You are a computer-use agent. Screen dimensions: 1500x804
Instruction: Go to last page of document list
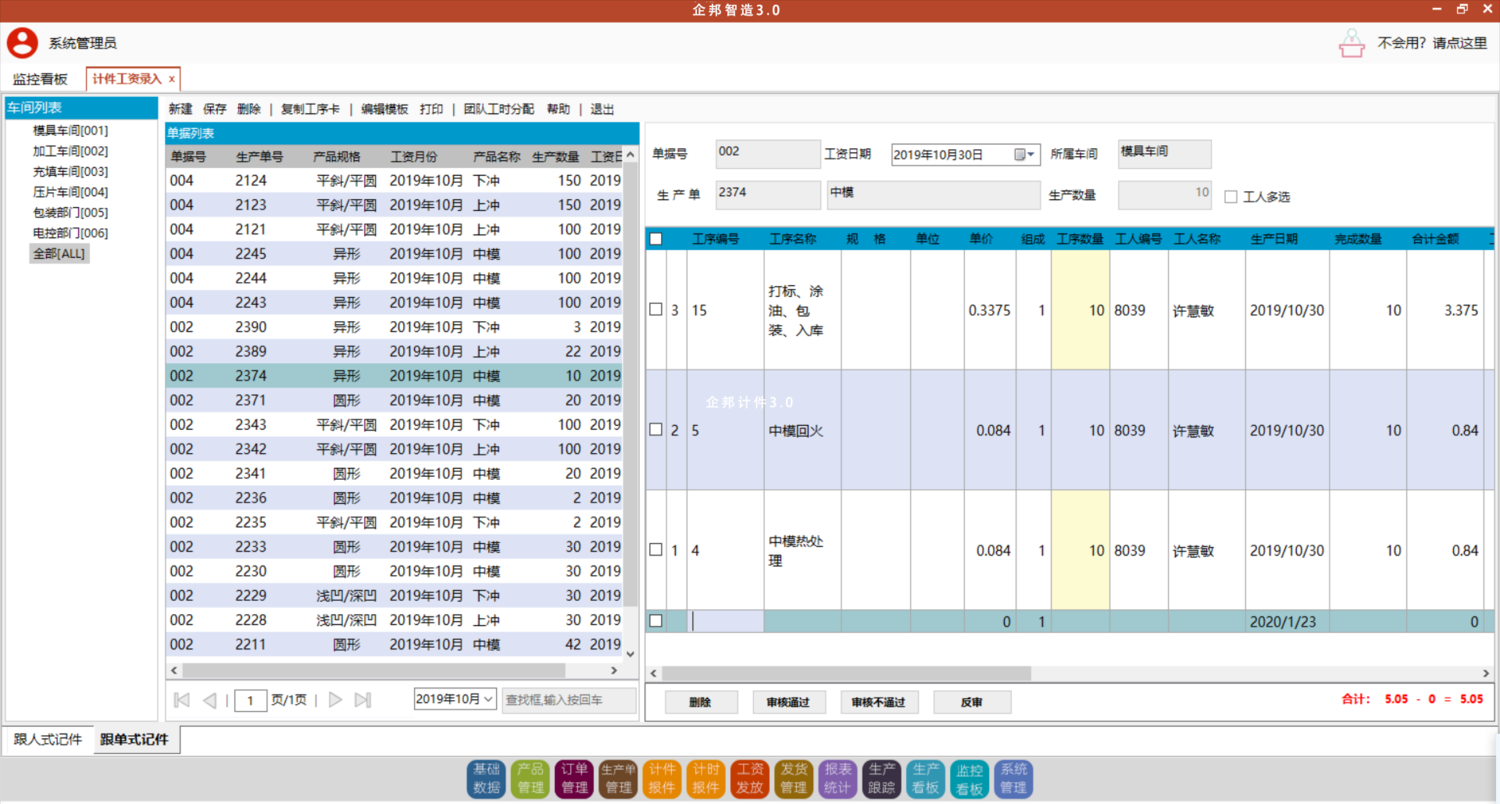coord(363,700)
